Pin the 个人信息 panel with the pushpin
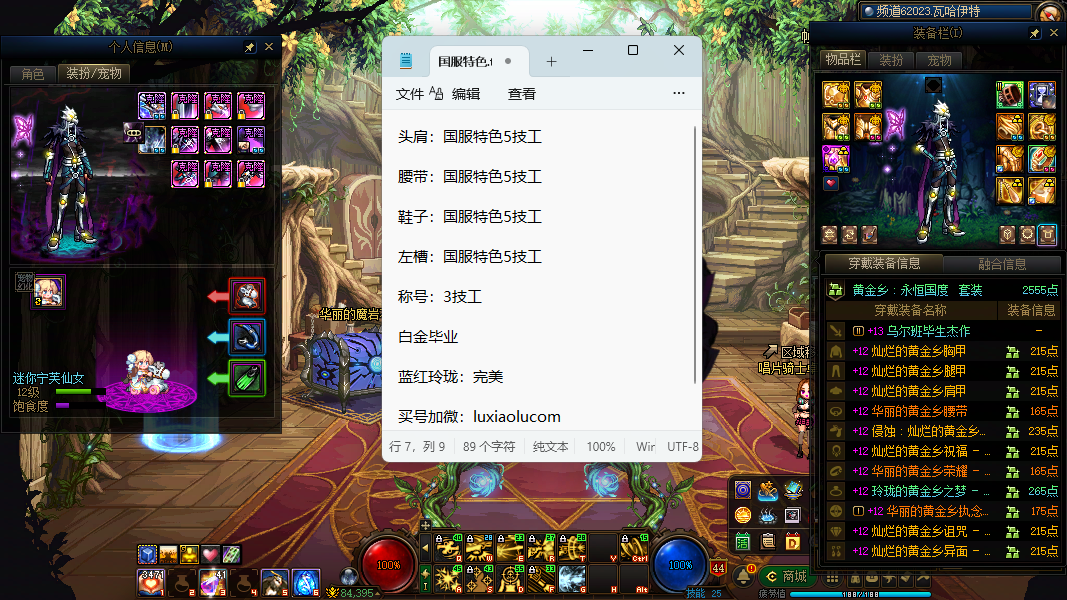The height and width of the screenshot is (600, 1067). tap(250, 47)
